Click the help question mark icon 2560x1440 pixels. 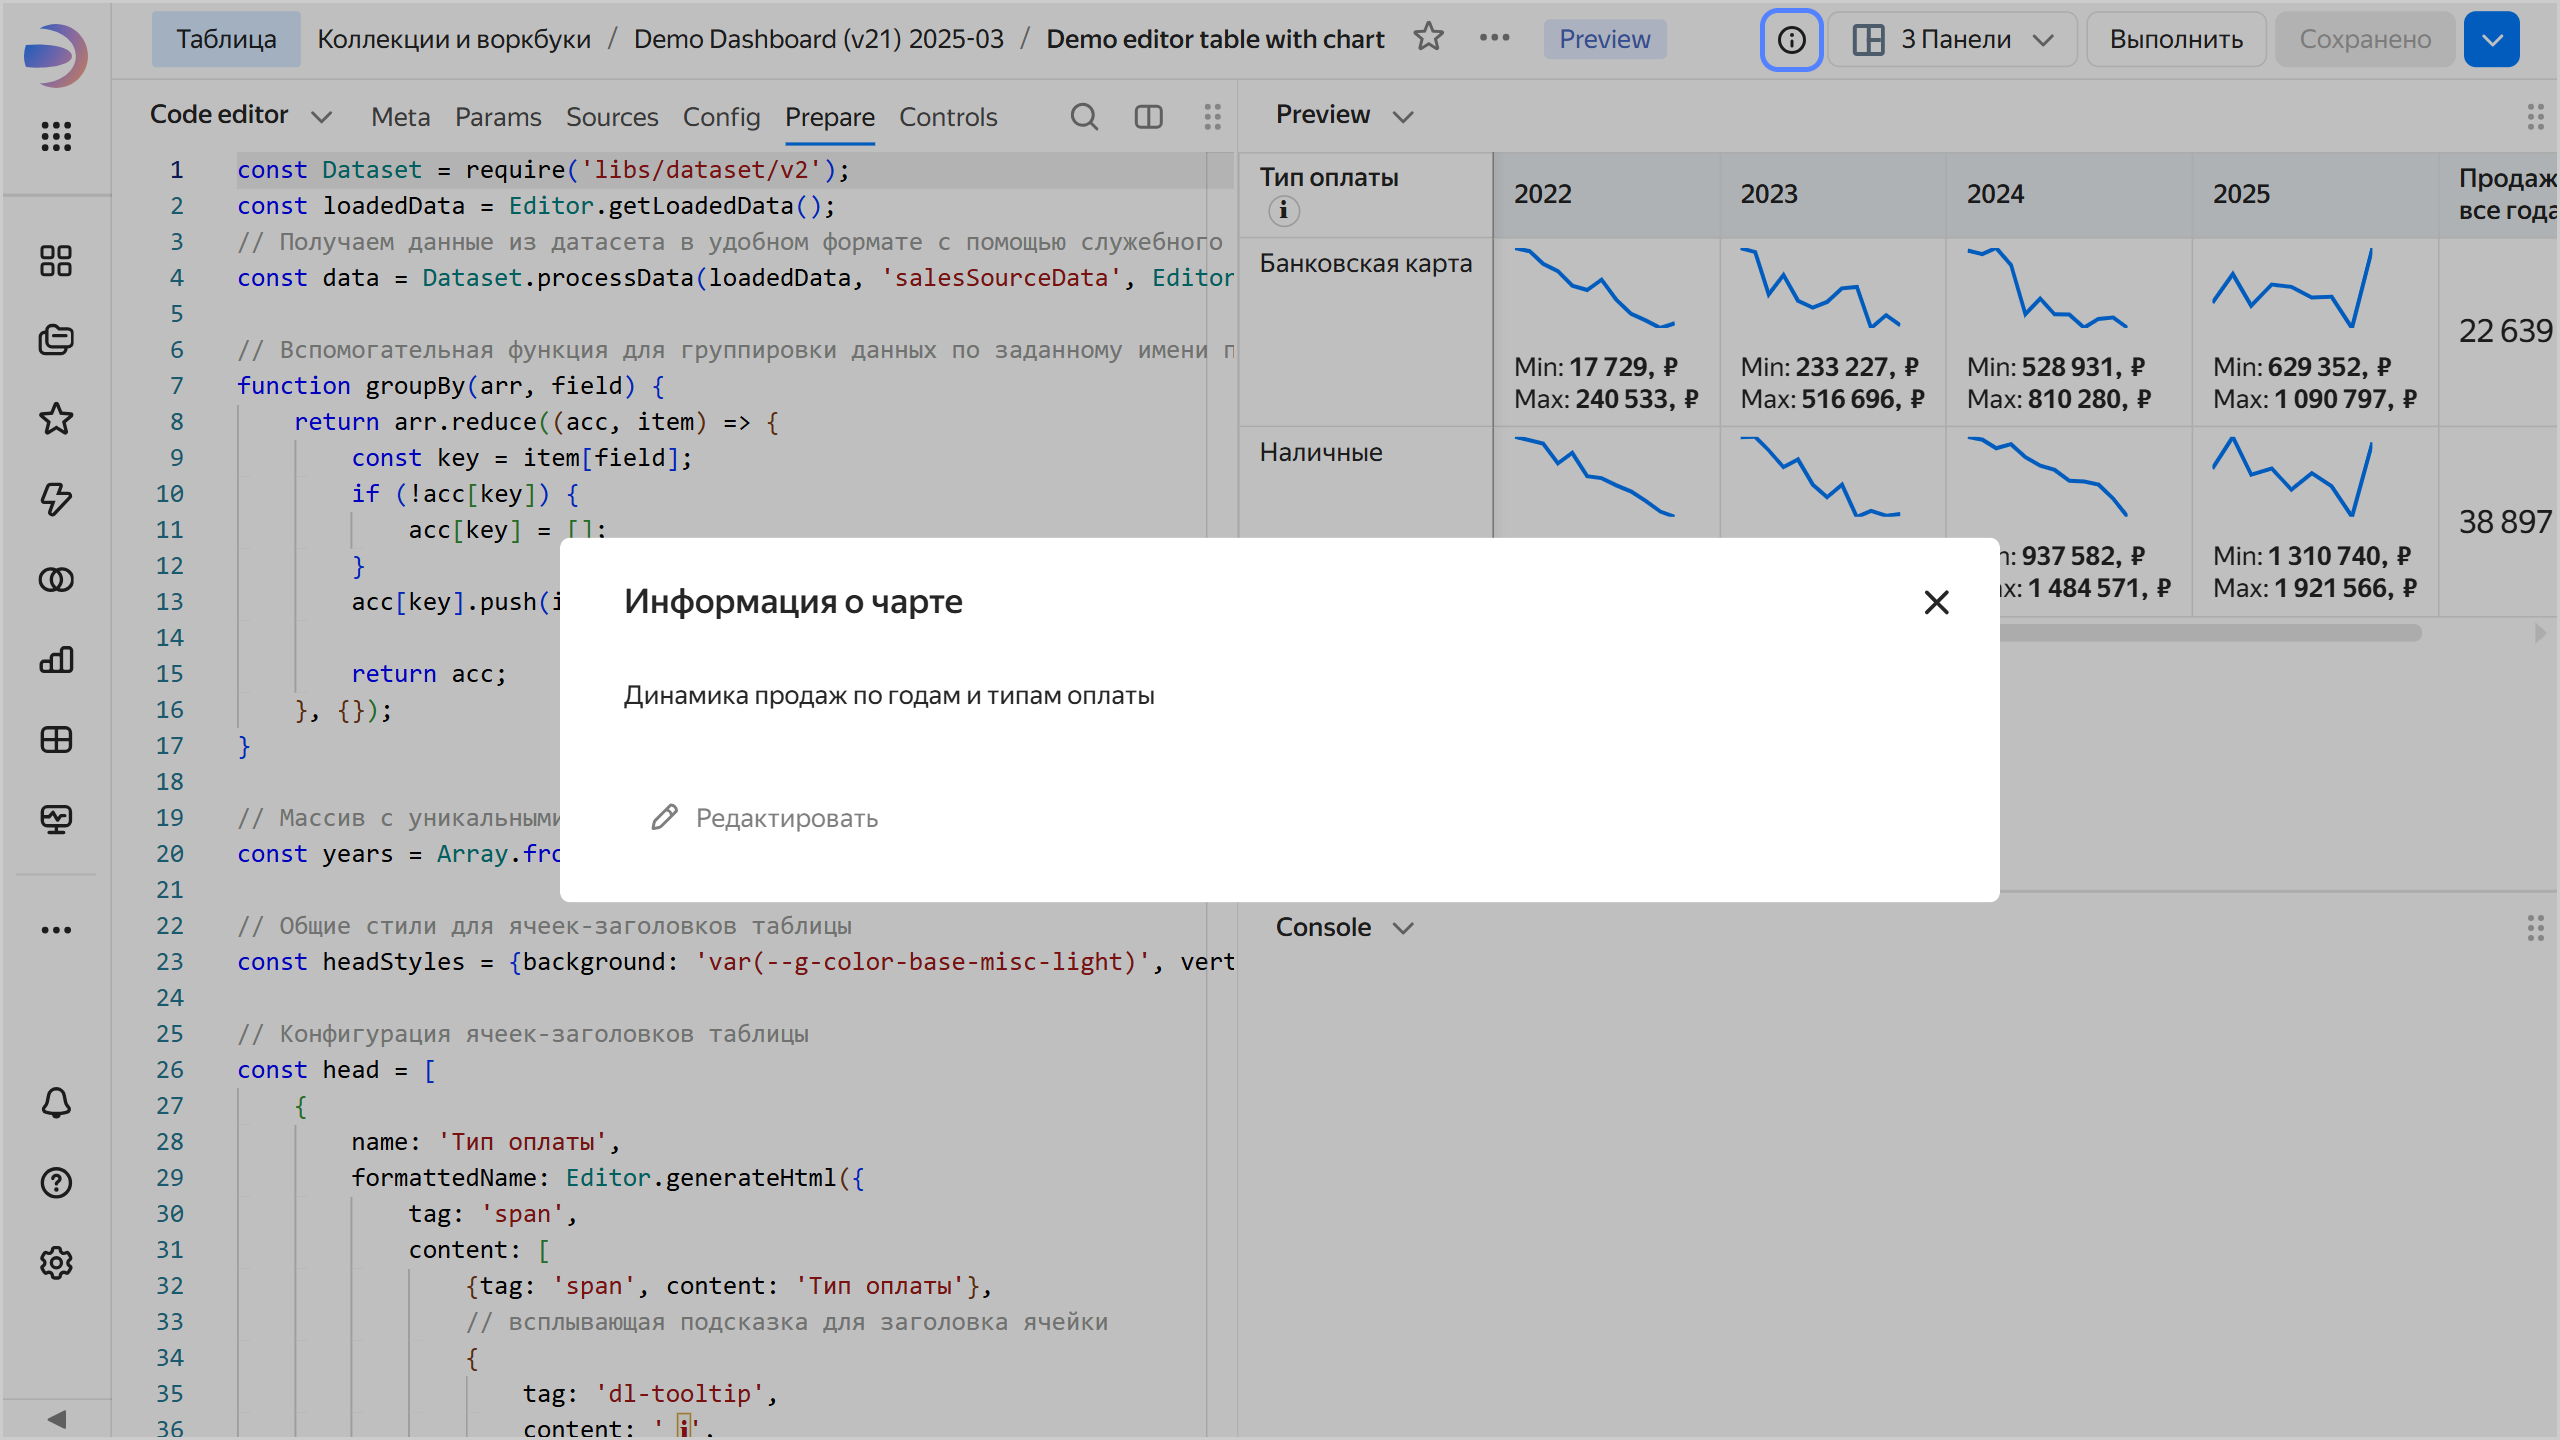[x=56, y=1183]
